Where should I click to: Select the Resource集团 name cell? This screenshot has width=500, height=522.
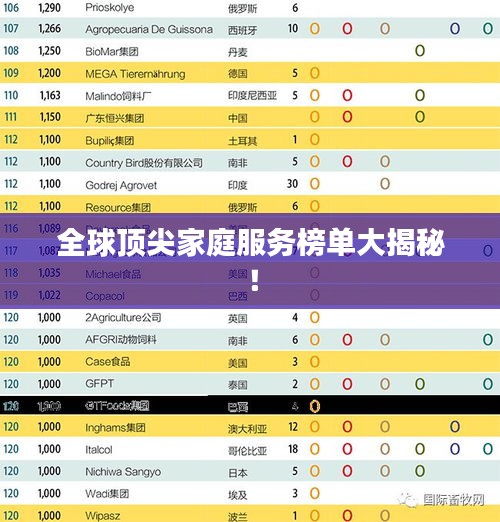point(118,207)
